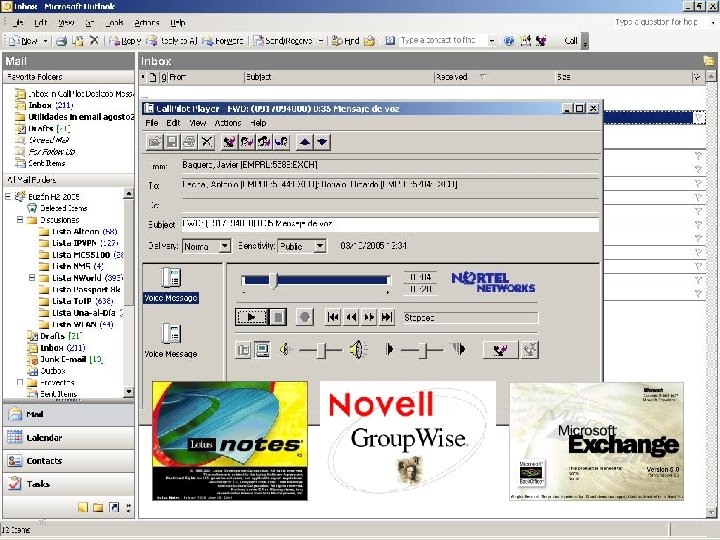
Task: Click the Save icon in CallPilot toolbar
Action: (x=172, y=142)
